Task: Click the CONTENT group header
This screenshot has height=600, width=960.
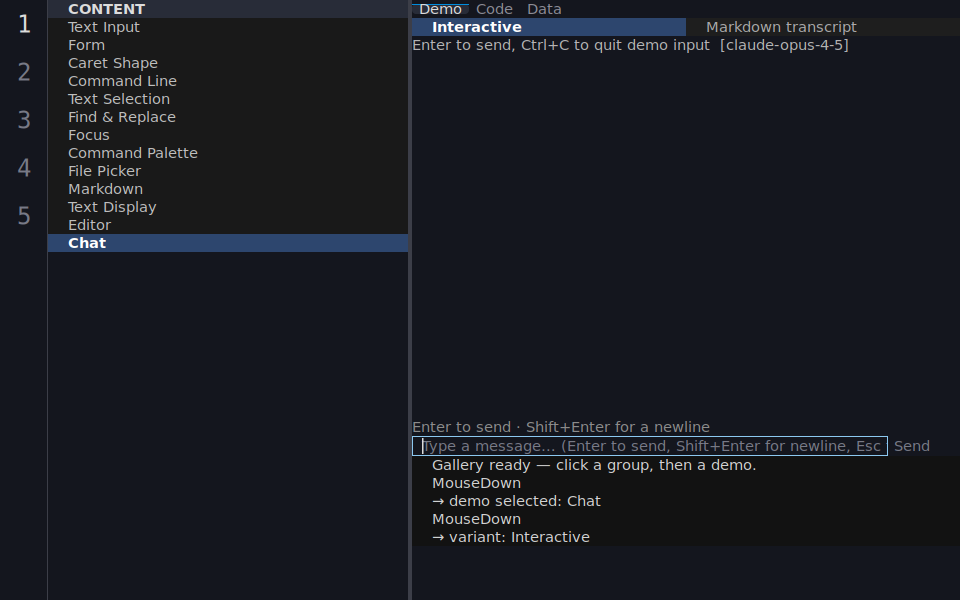Action: [228, 9]
